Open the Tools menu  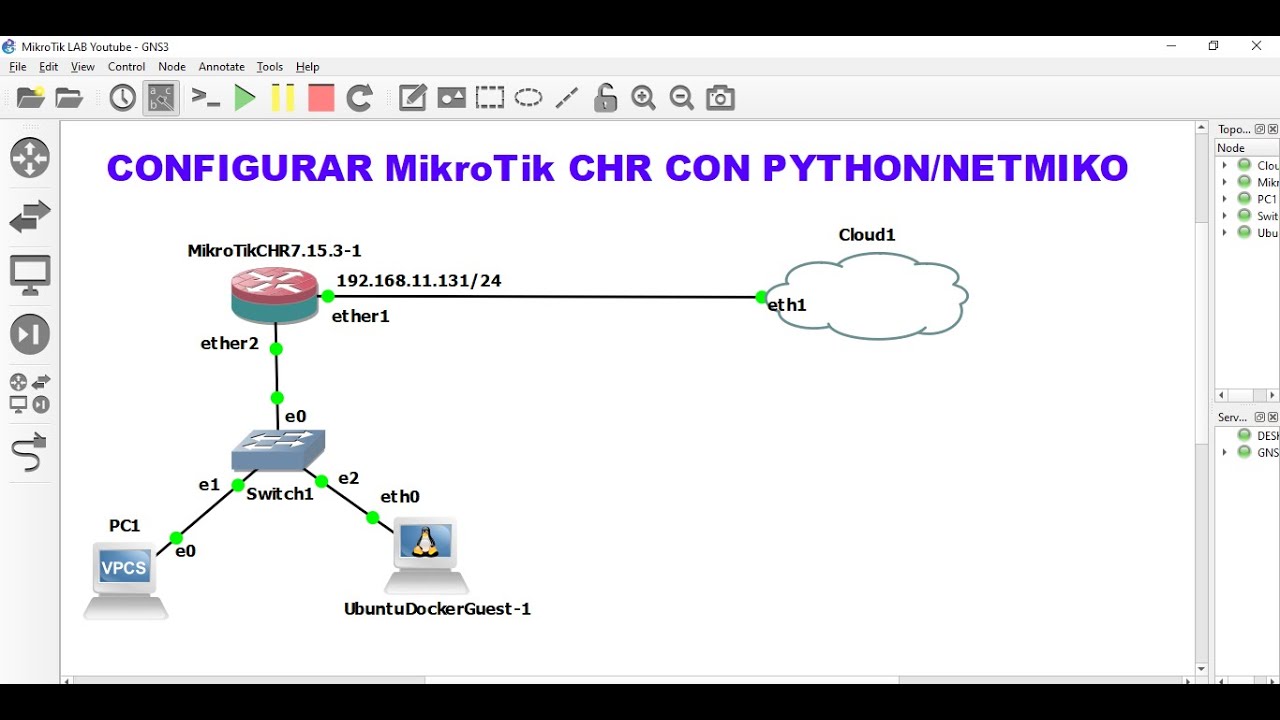270,67
